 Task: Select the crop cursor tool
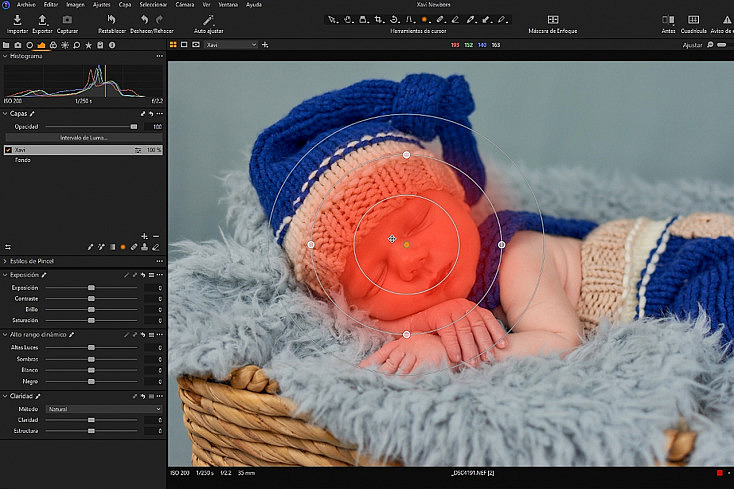click(x=379, y=20)
